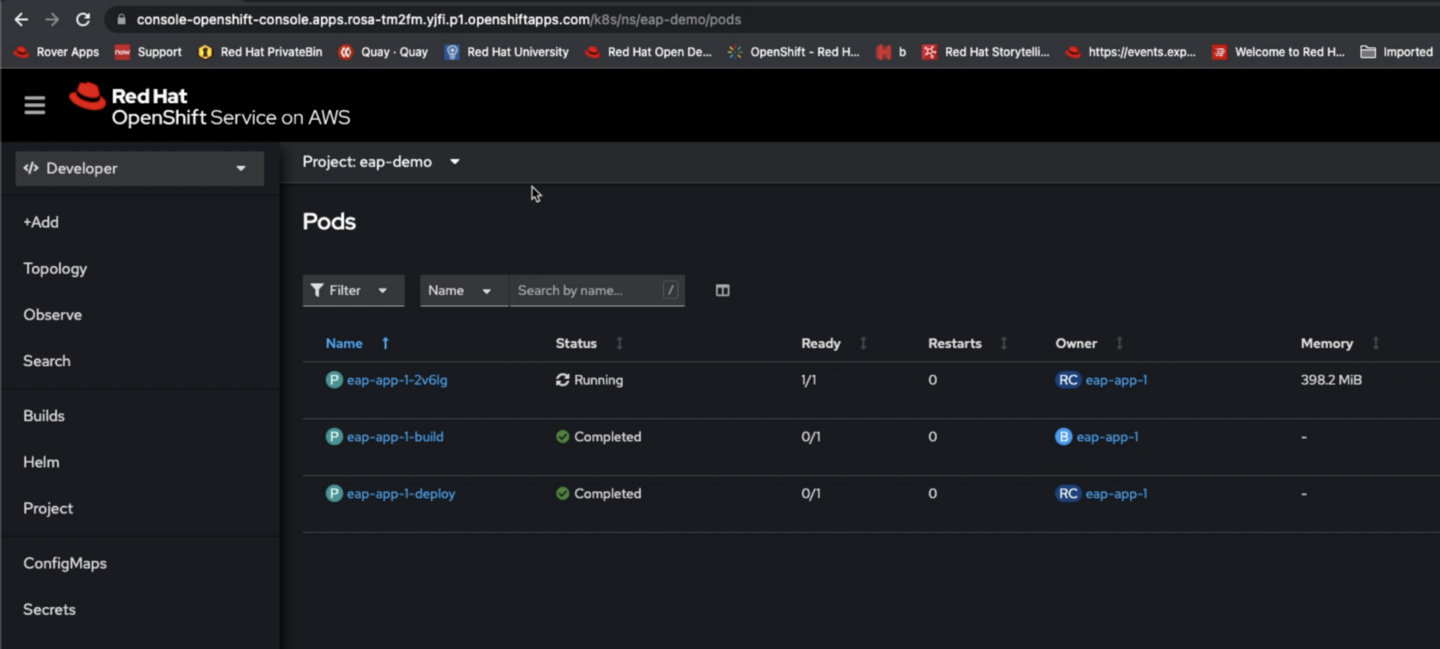
Task: Reload the page with browser refresh icon
Action: (83, 19)
